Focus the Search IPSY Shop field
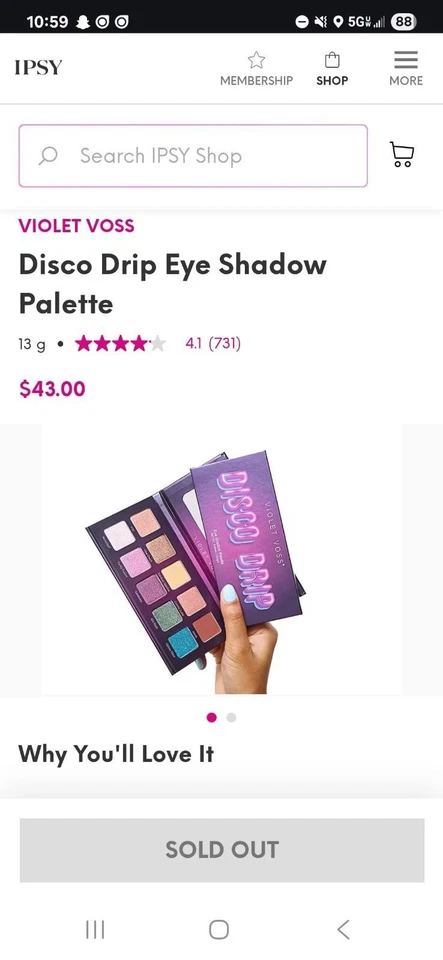The width and height of the screenshot is (443, 960). pyautogui.click(x=193, y=156)
